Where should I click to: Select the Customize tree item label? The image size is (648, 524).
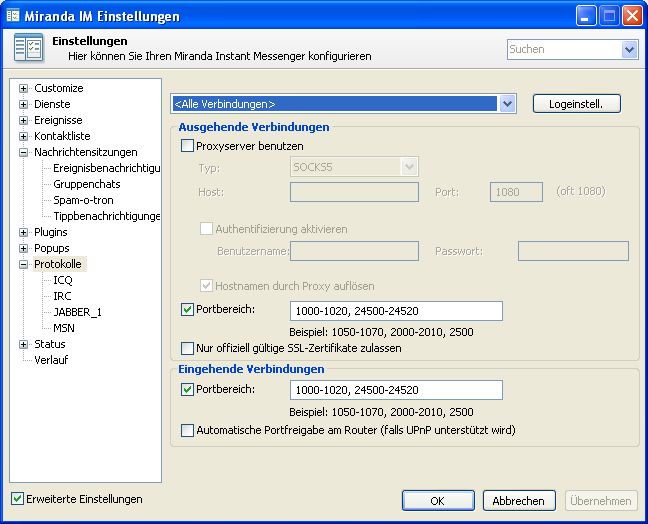pyautogui.click(x=59, y=88)
